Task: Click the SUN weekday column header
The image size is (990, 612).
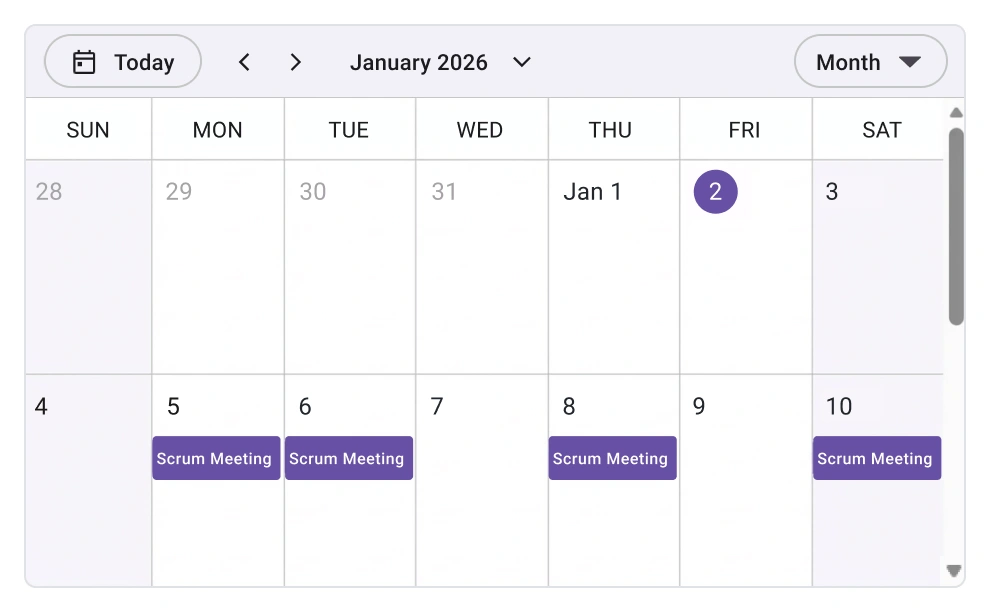Action: [x=88, y=129]
